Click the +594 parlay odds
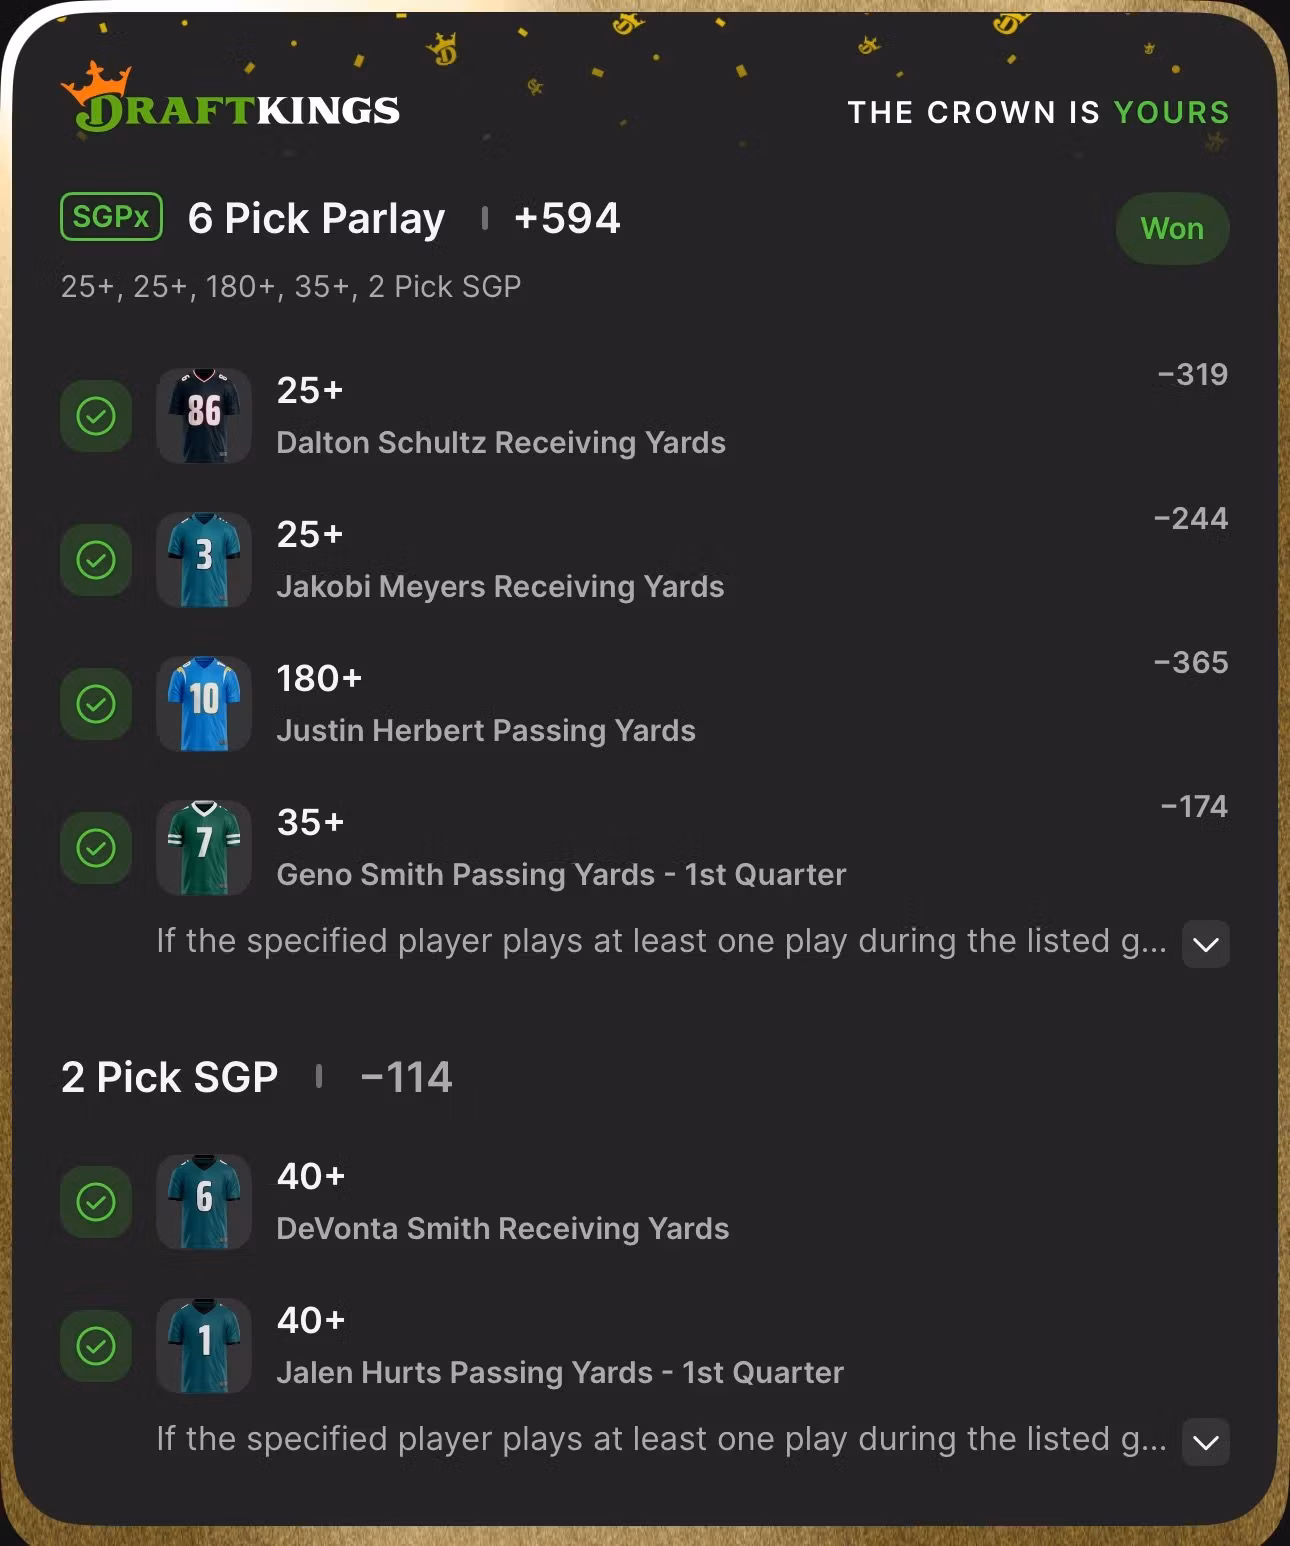Image resolution: width=1290 pixels, height=1546 pixels. 567,218
